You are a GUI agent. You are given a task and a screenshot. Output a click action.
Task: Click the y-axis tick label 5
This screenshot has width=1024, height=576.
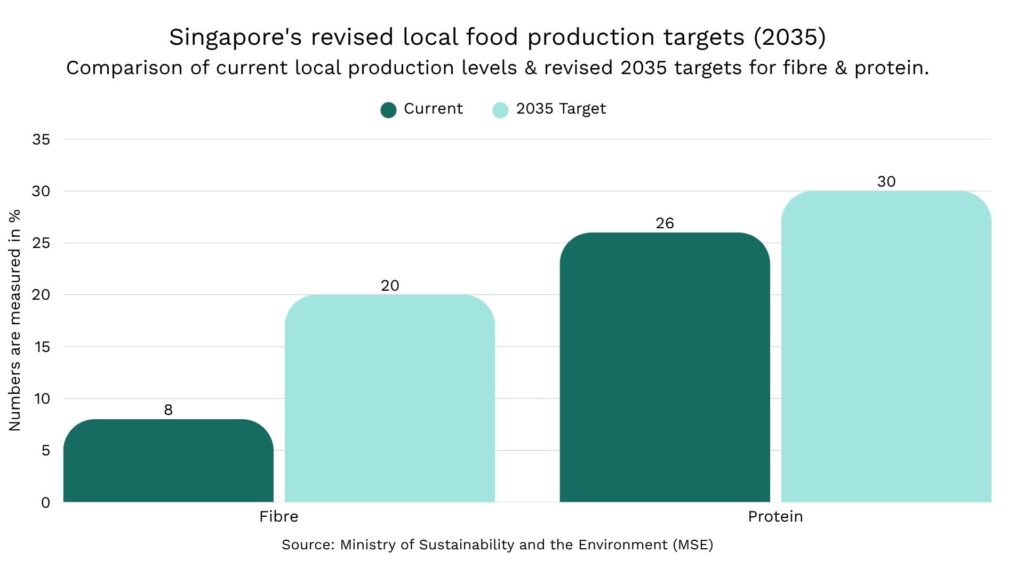pyautogui.click(x=45, y=451)
